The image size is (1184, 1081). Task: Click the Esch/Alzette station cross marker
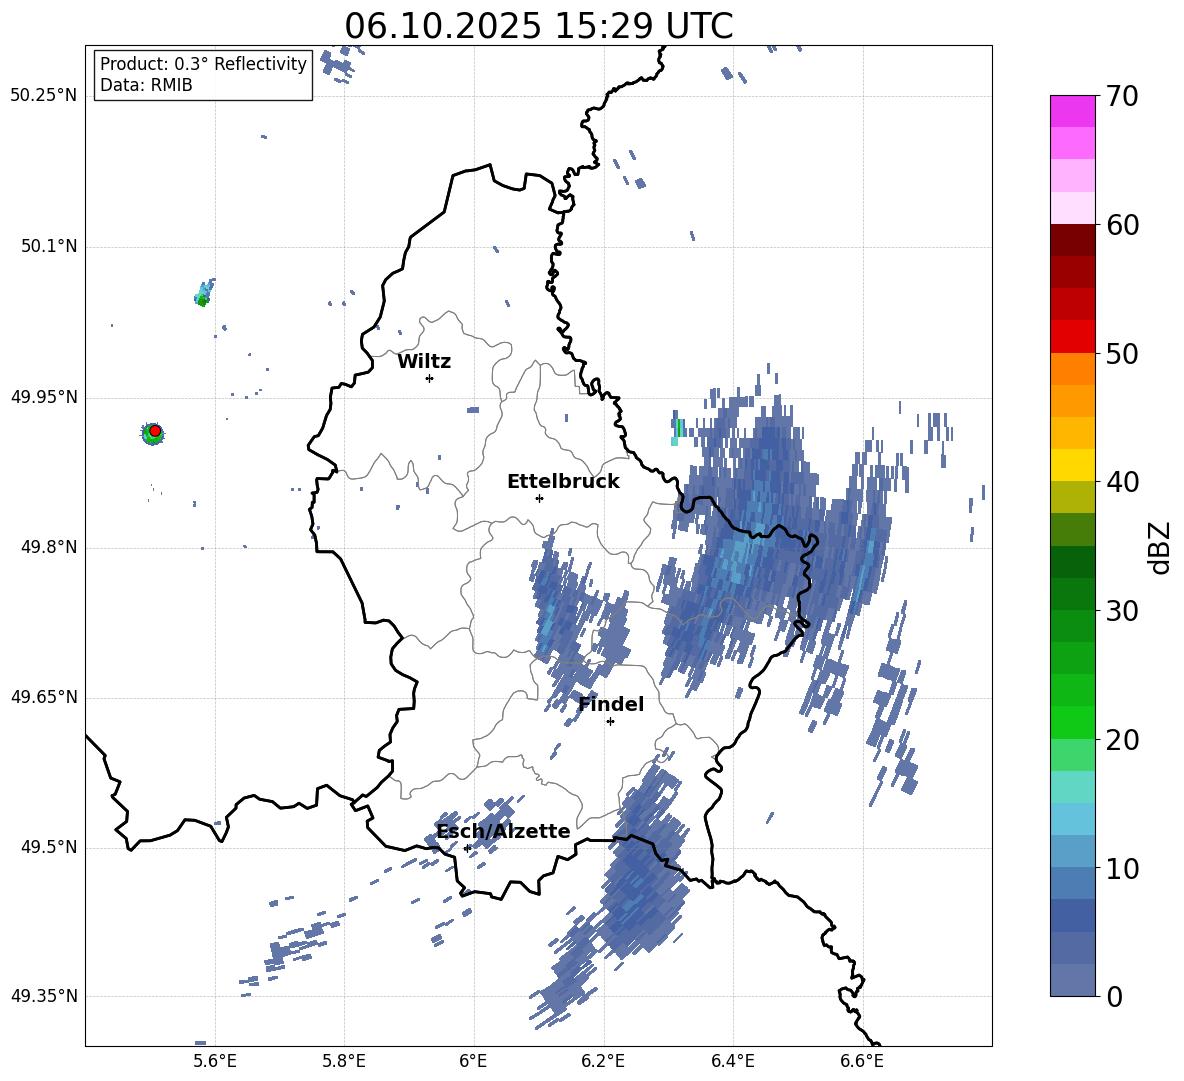click(467, 848)
